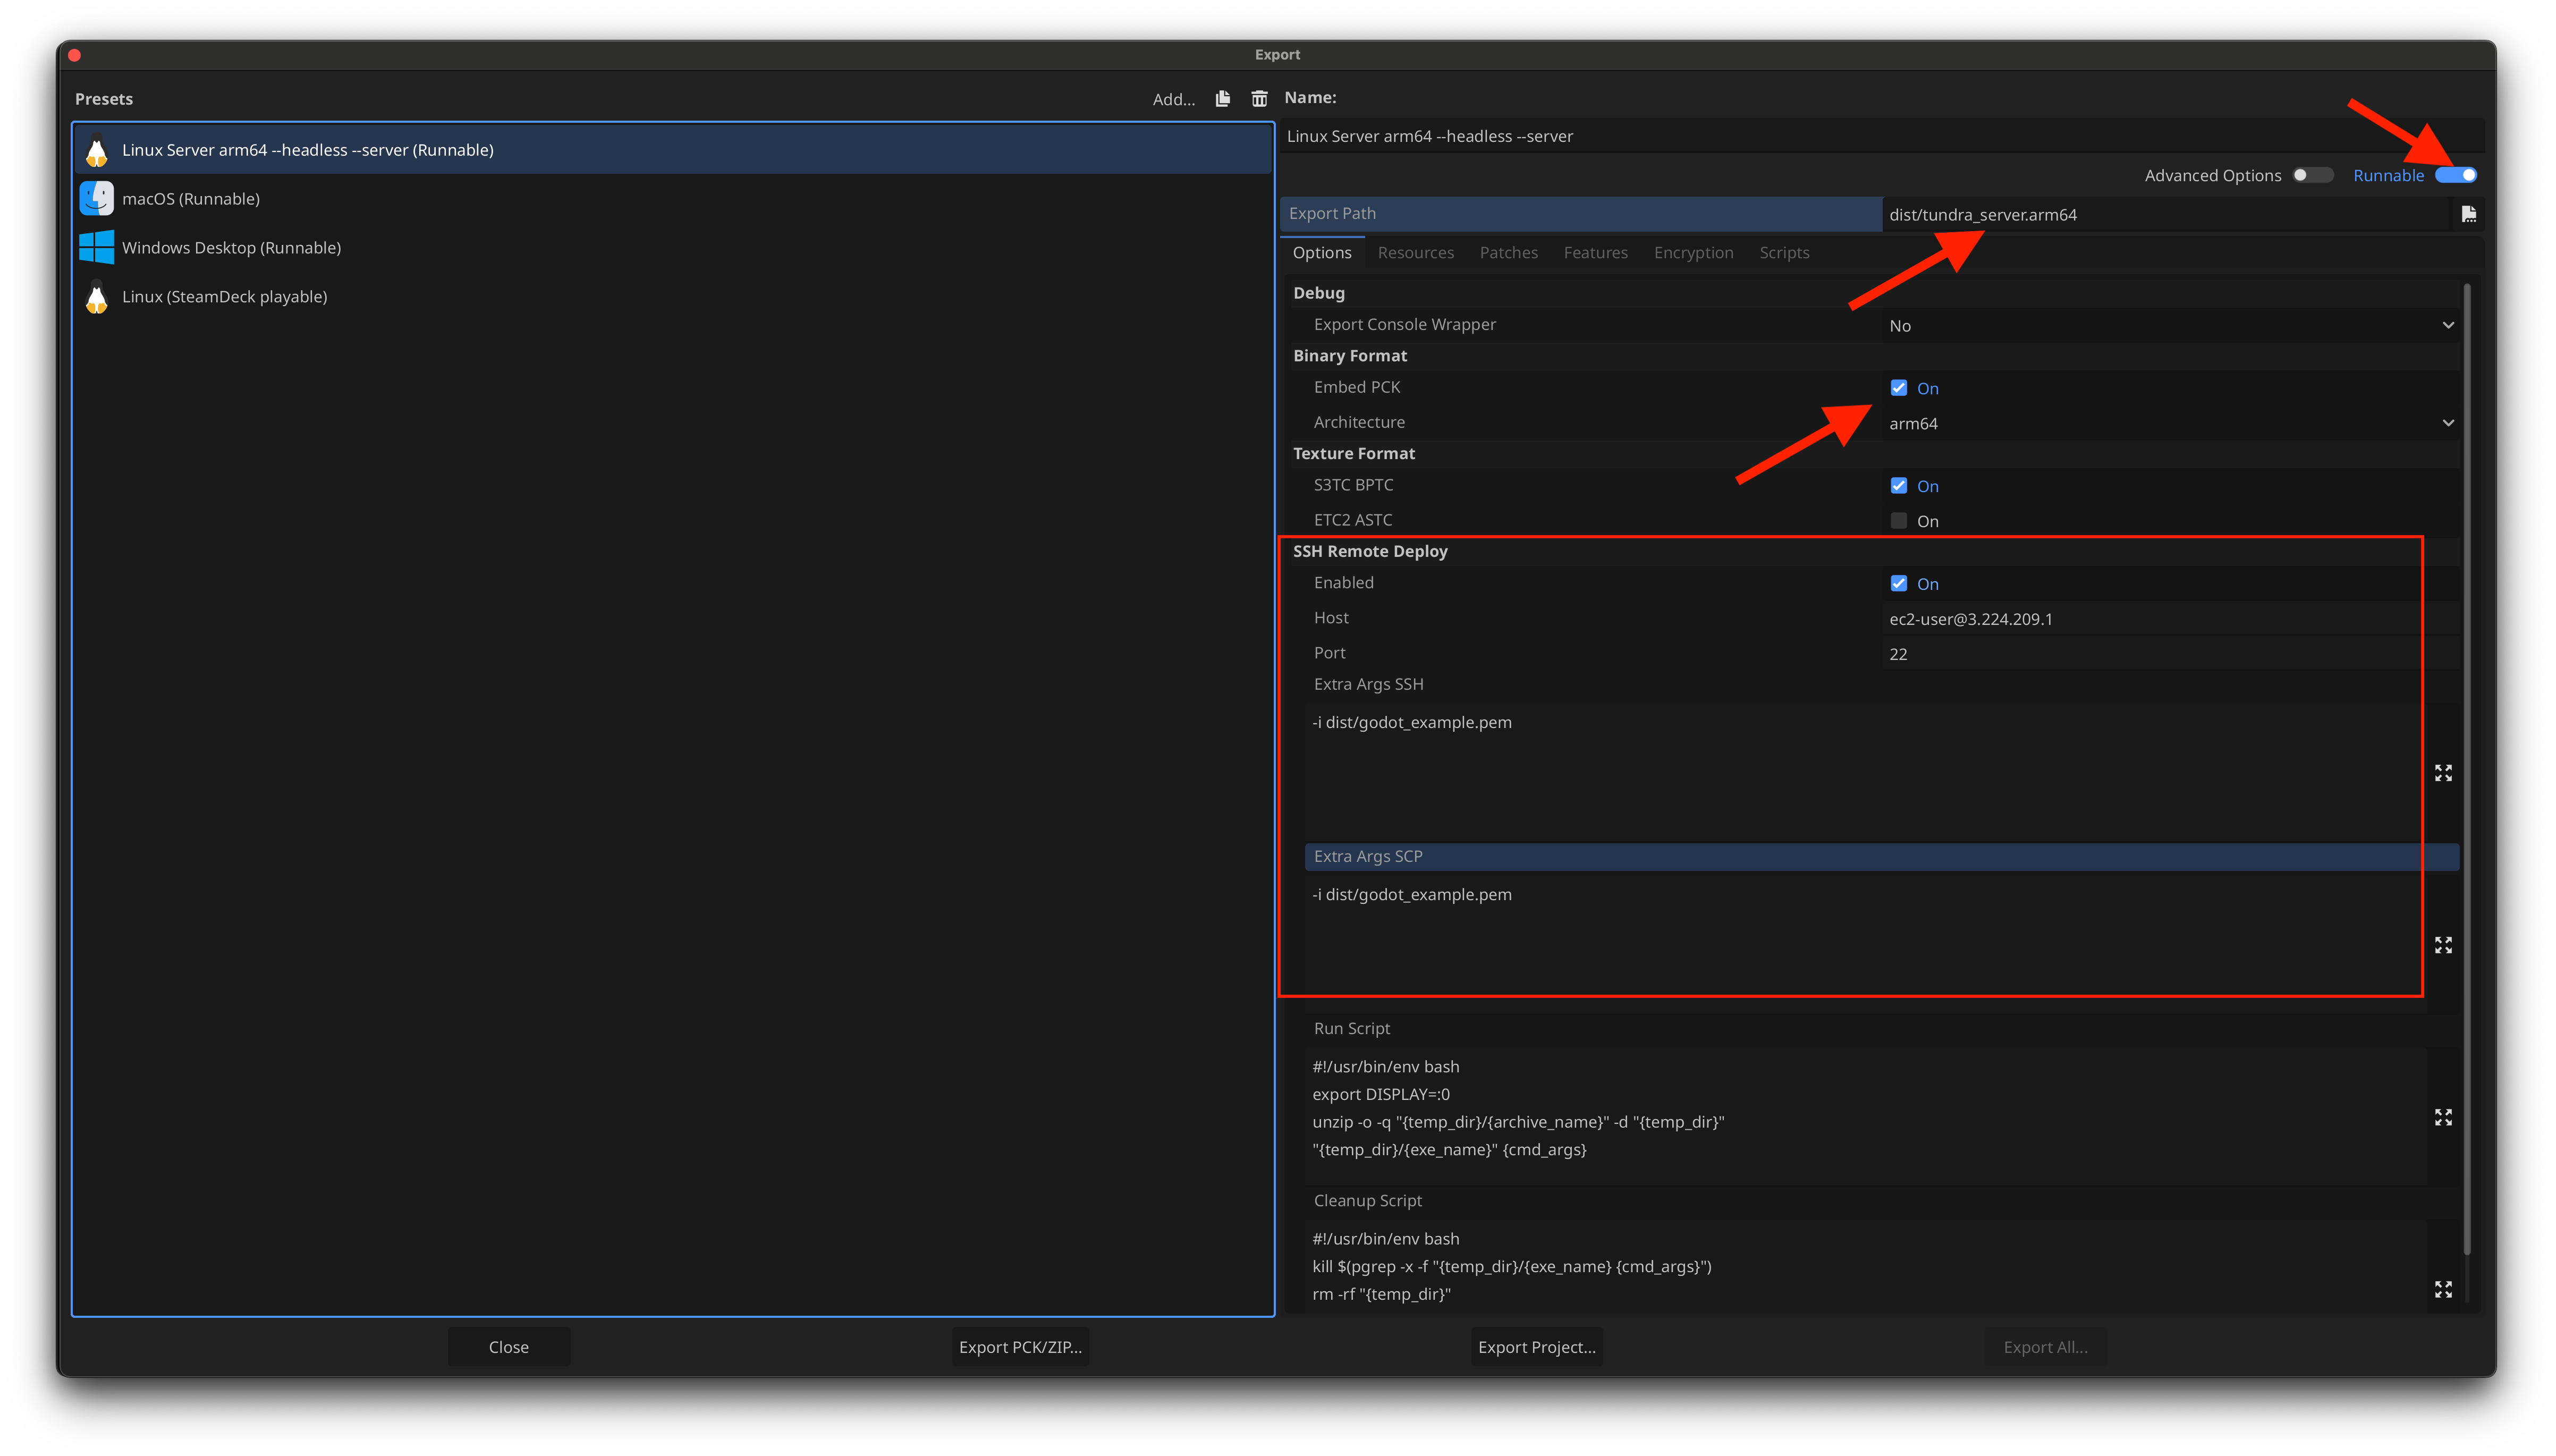Click the Export PCK/ZIP... button
This screenshot has height=1456, width=2556.
[x=1020, y=1347]
